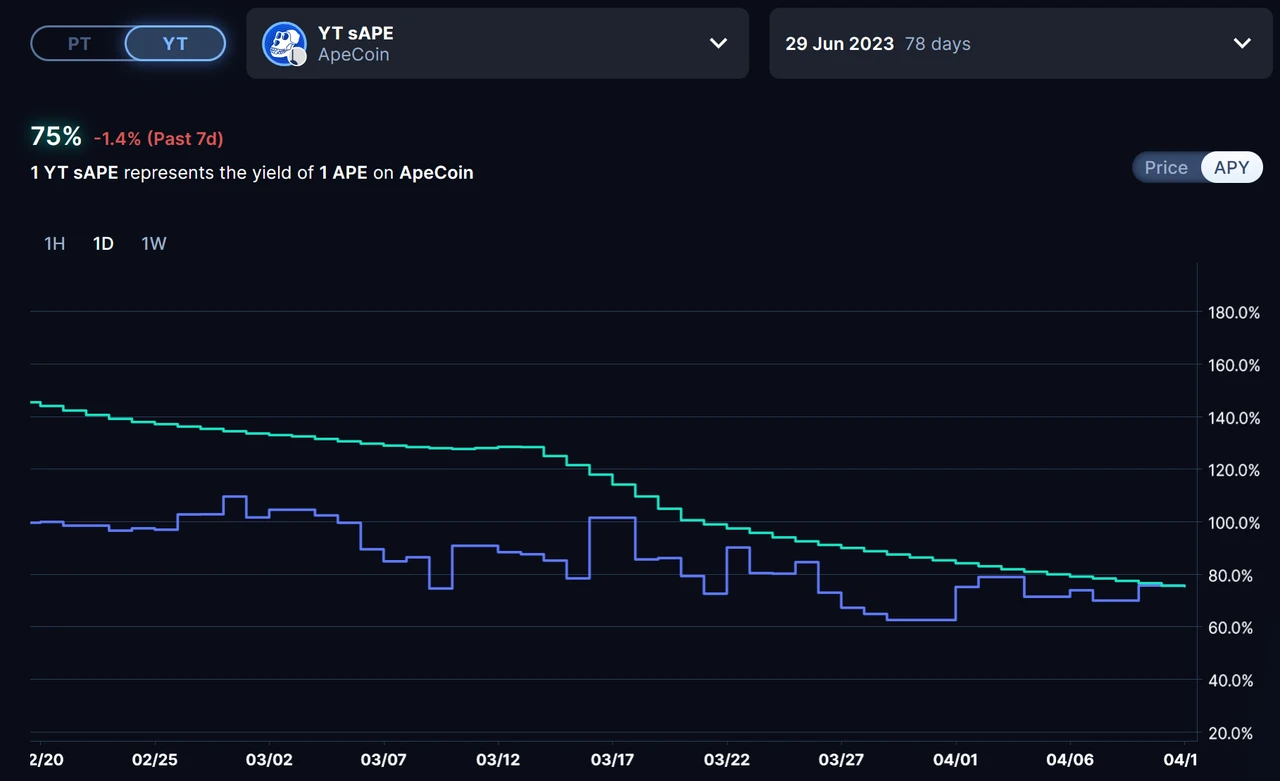
Task: Select the APY chart mode
Action: [1231, 167]
